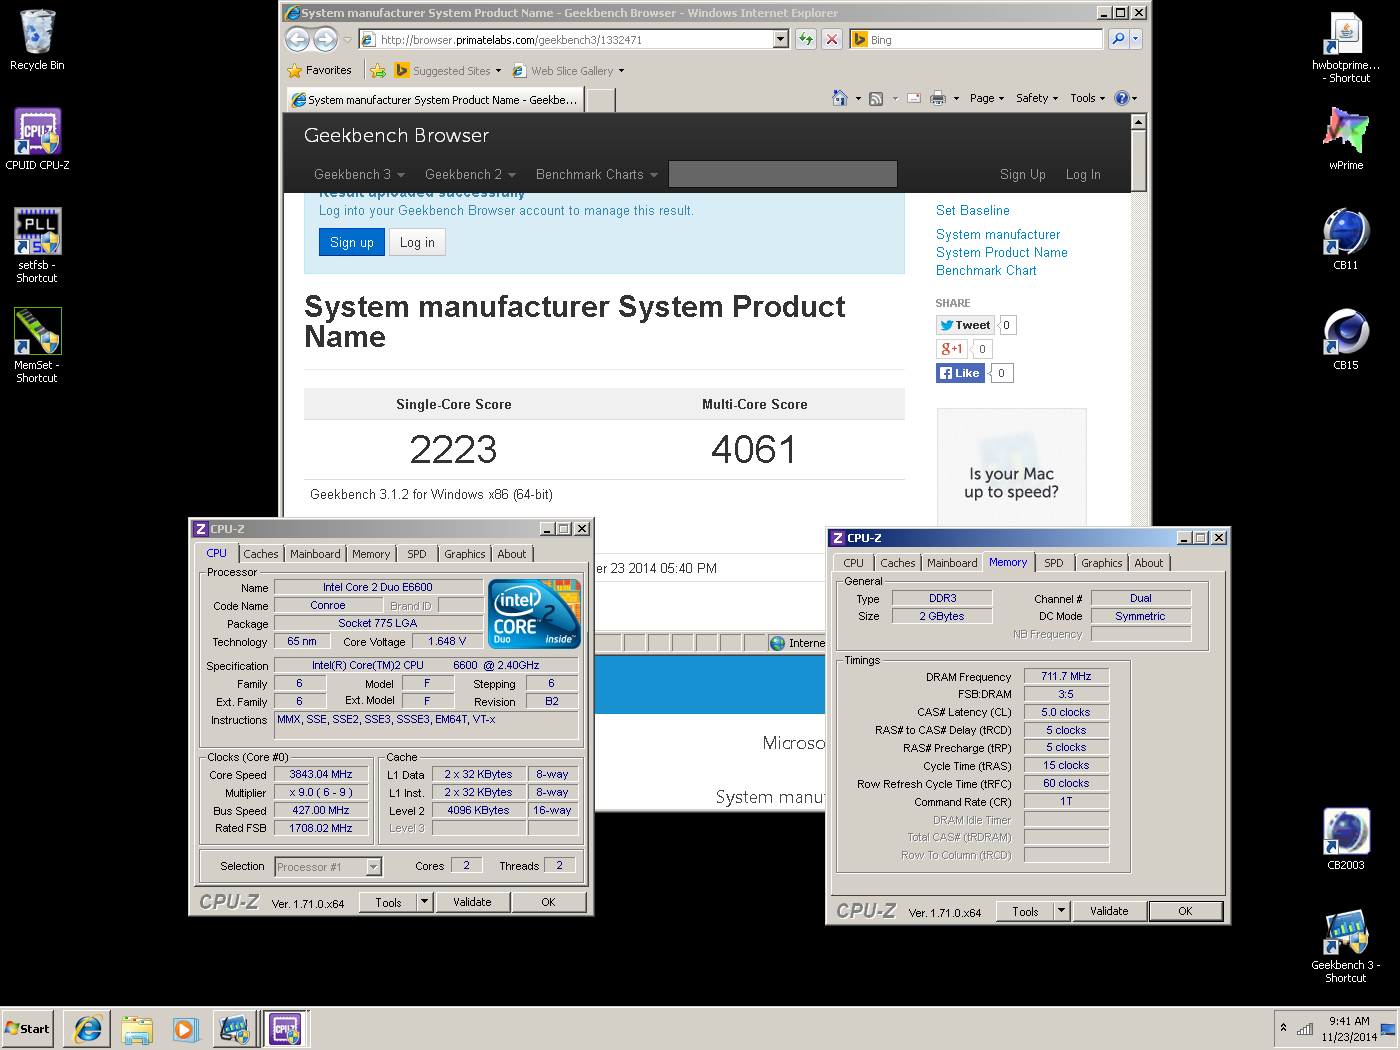Viewport: 1400px width, 1050px height.
Task: Open the Tools menu in IE command bar
Action: (1087, 98)
